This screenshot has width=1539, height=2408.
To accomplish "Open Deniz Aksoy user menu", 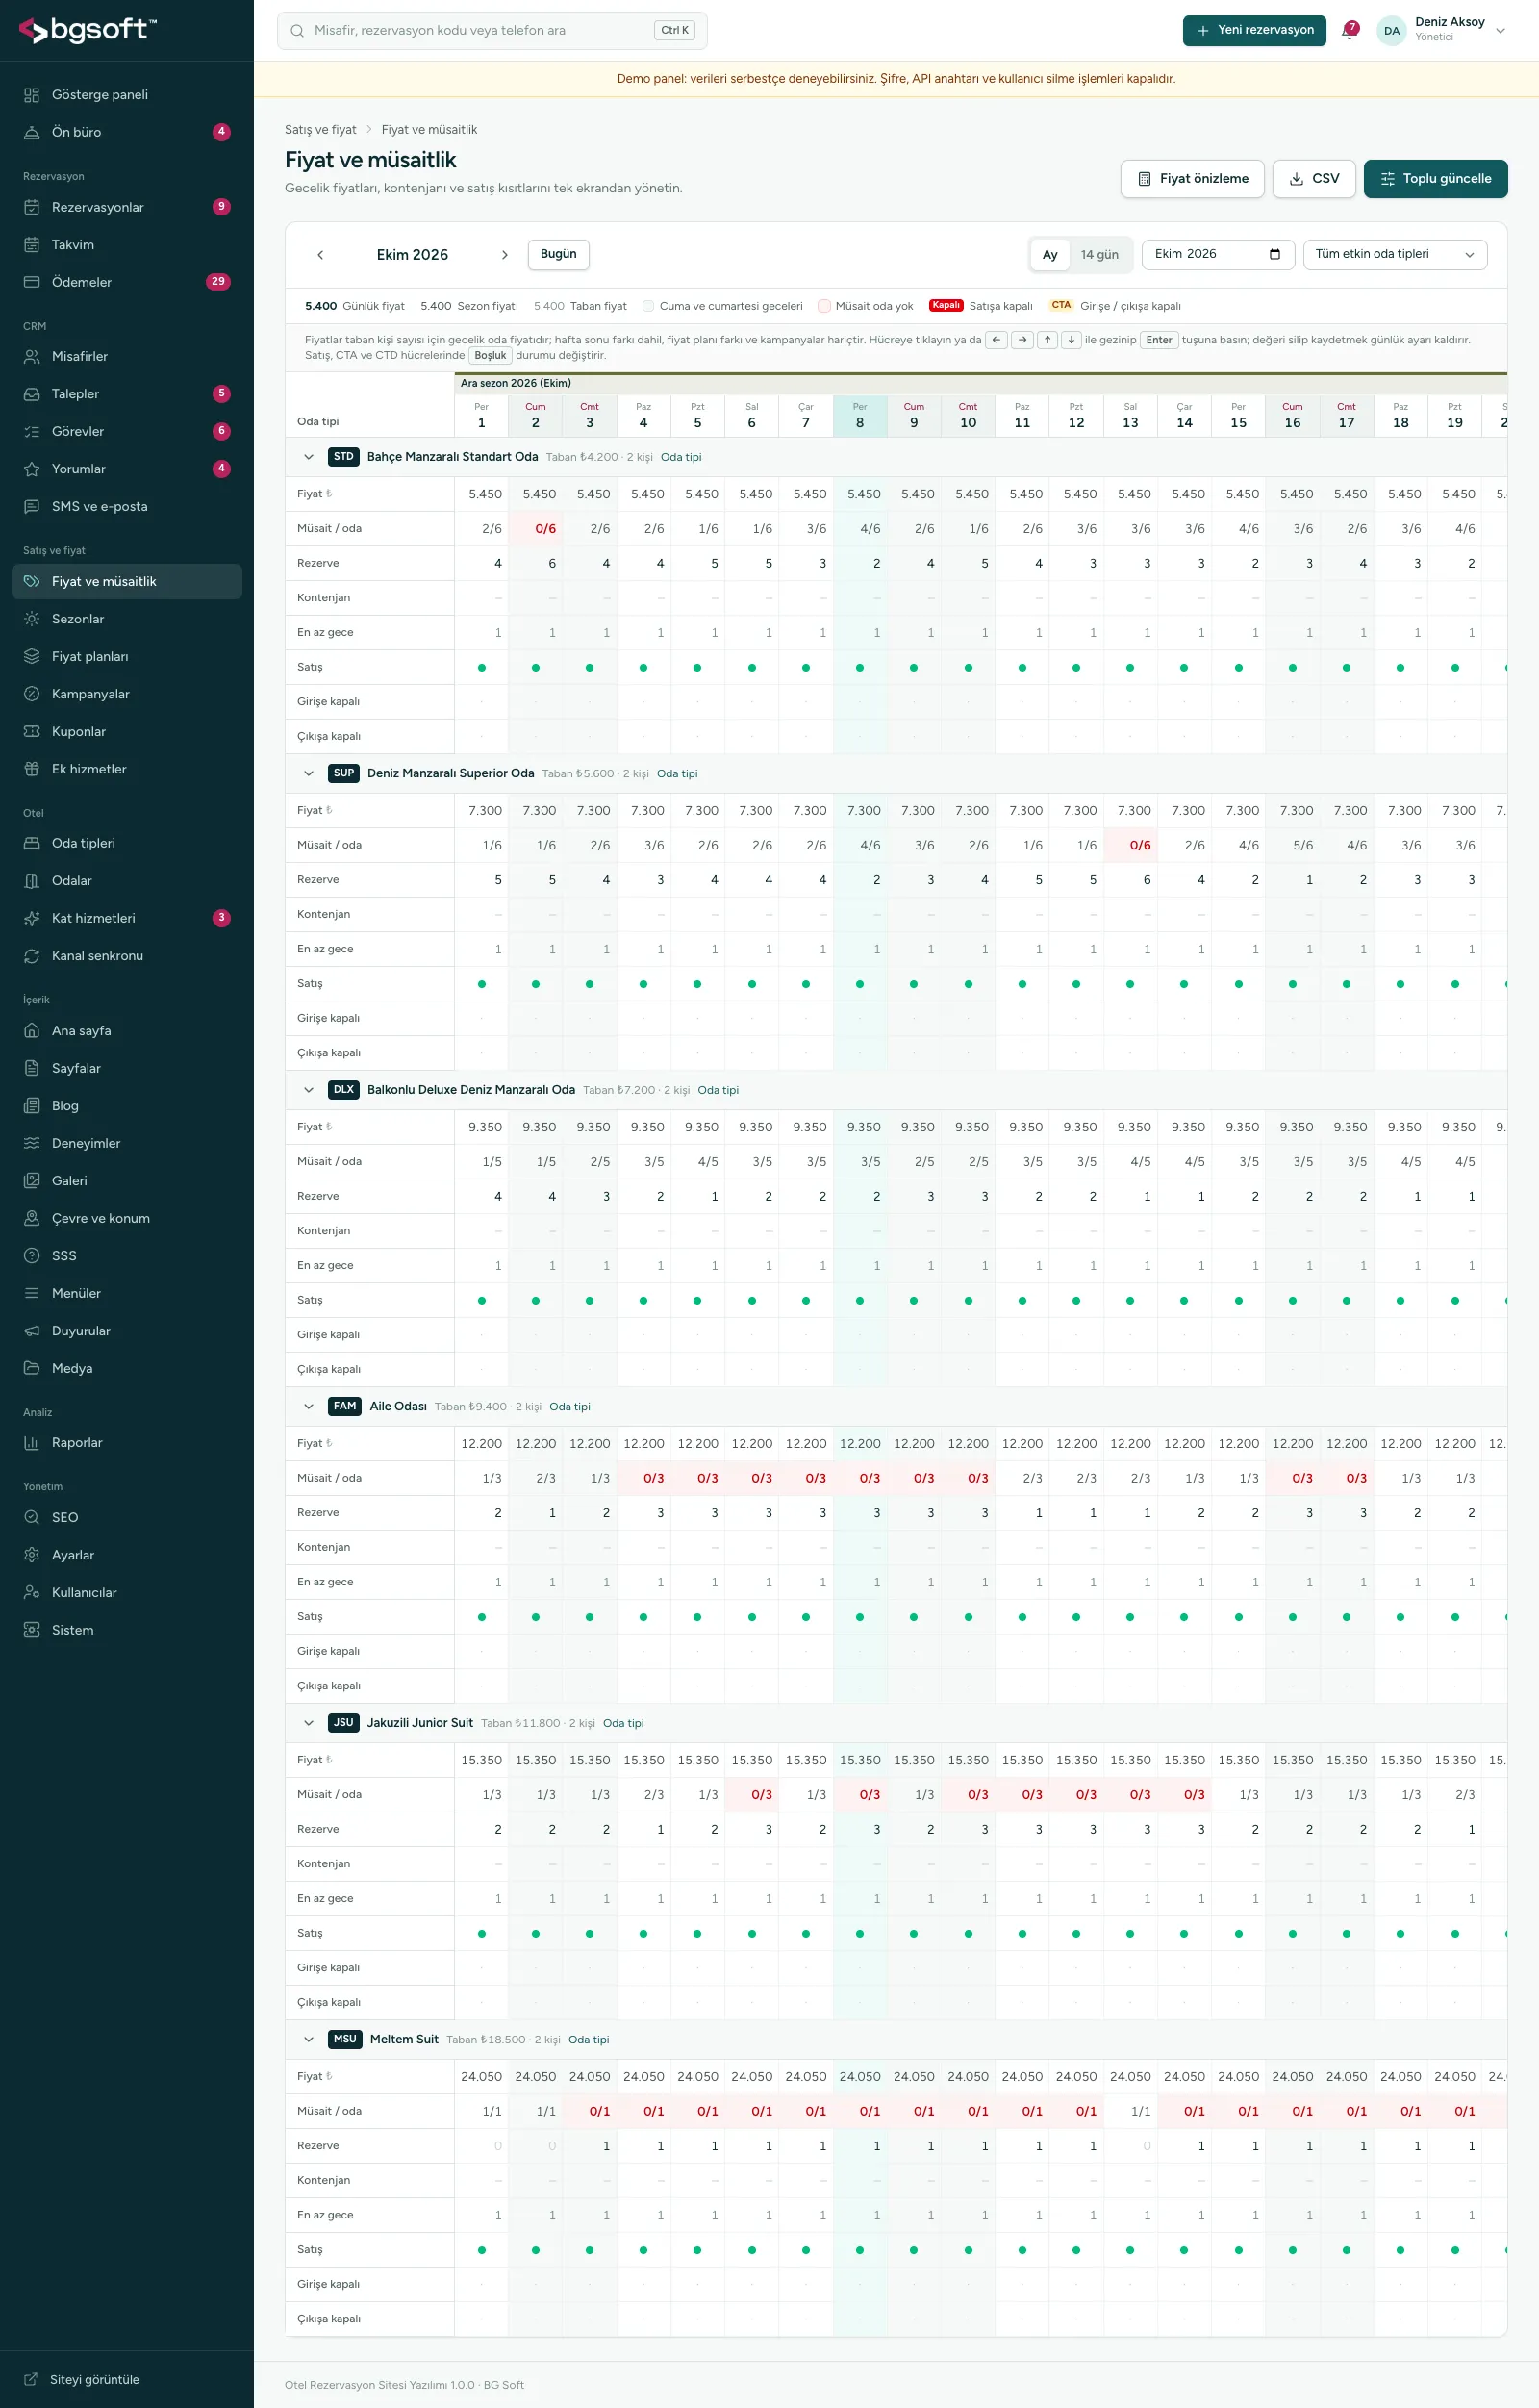I will 1442,31.
